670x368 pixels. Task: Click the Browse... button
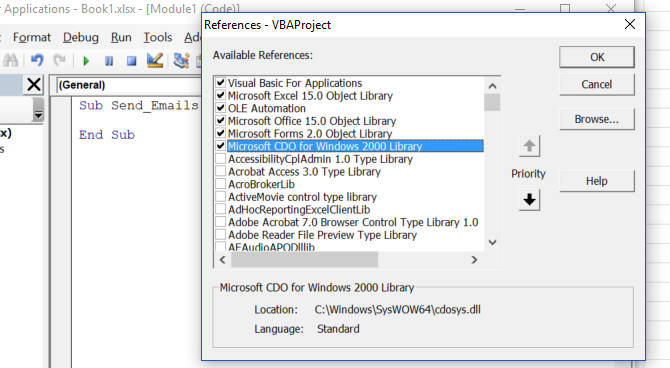click(597, 119)
